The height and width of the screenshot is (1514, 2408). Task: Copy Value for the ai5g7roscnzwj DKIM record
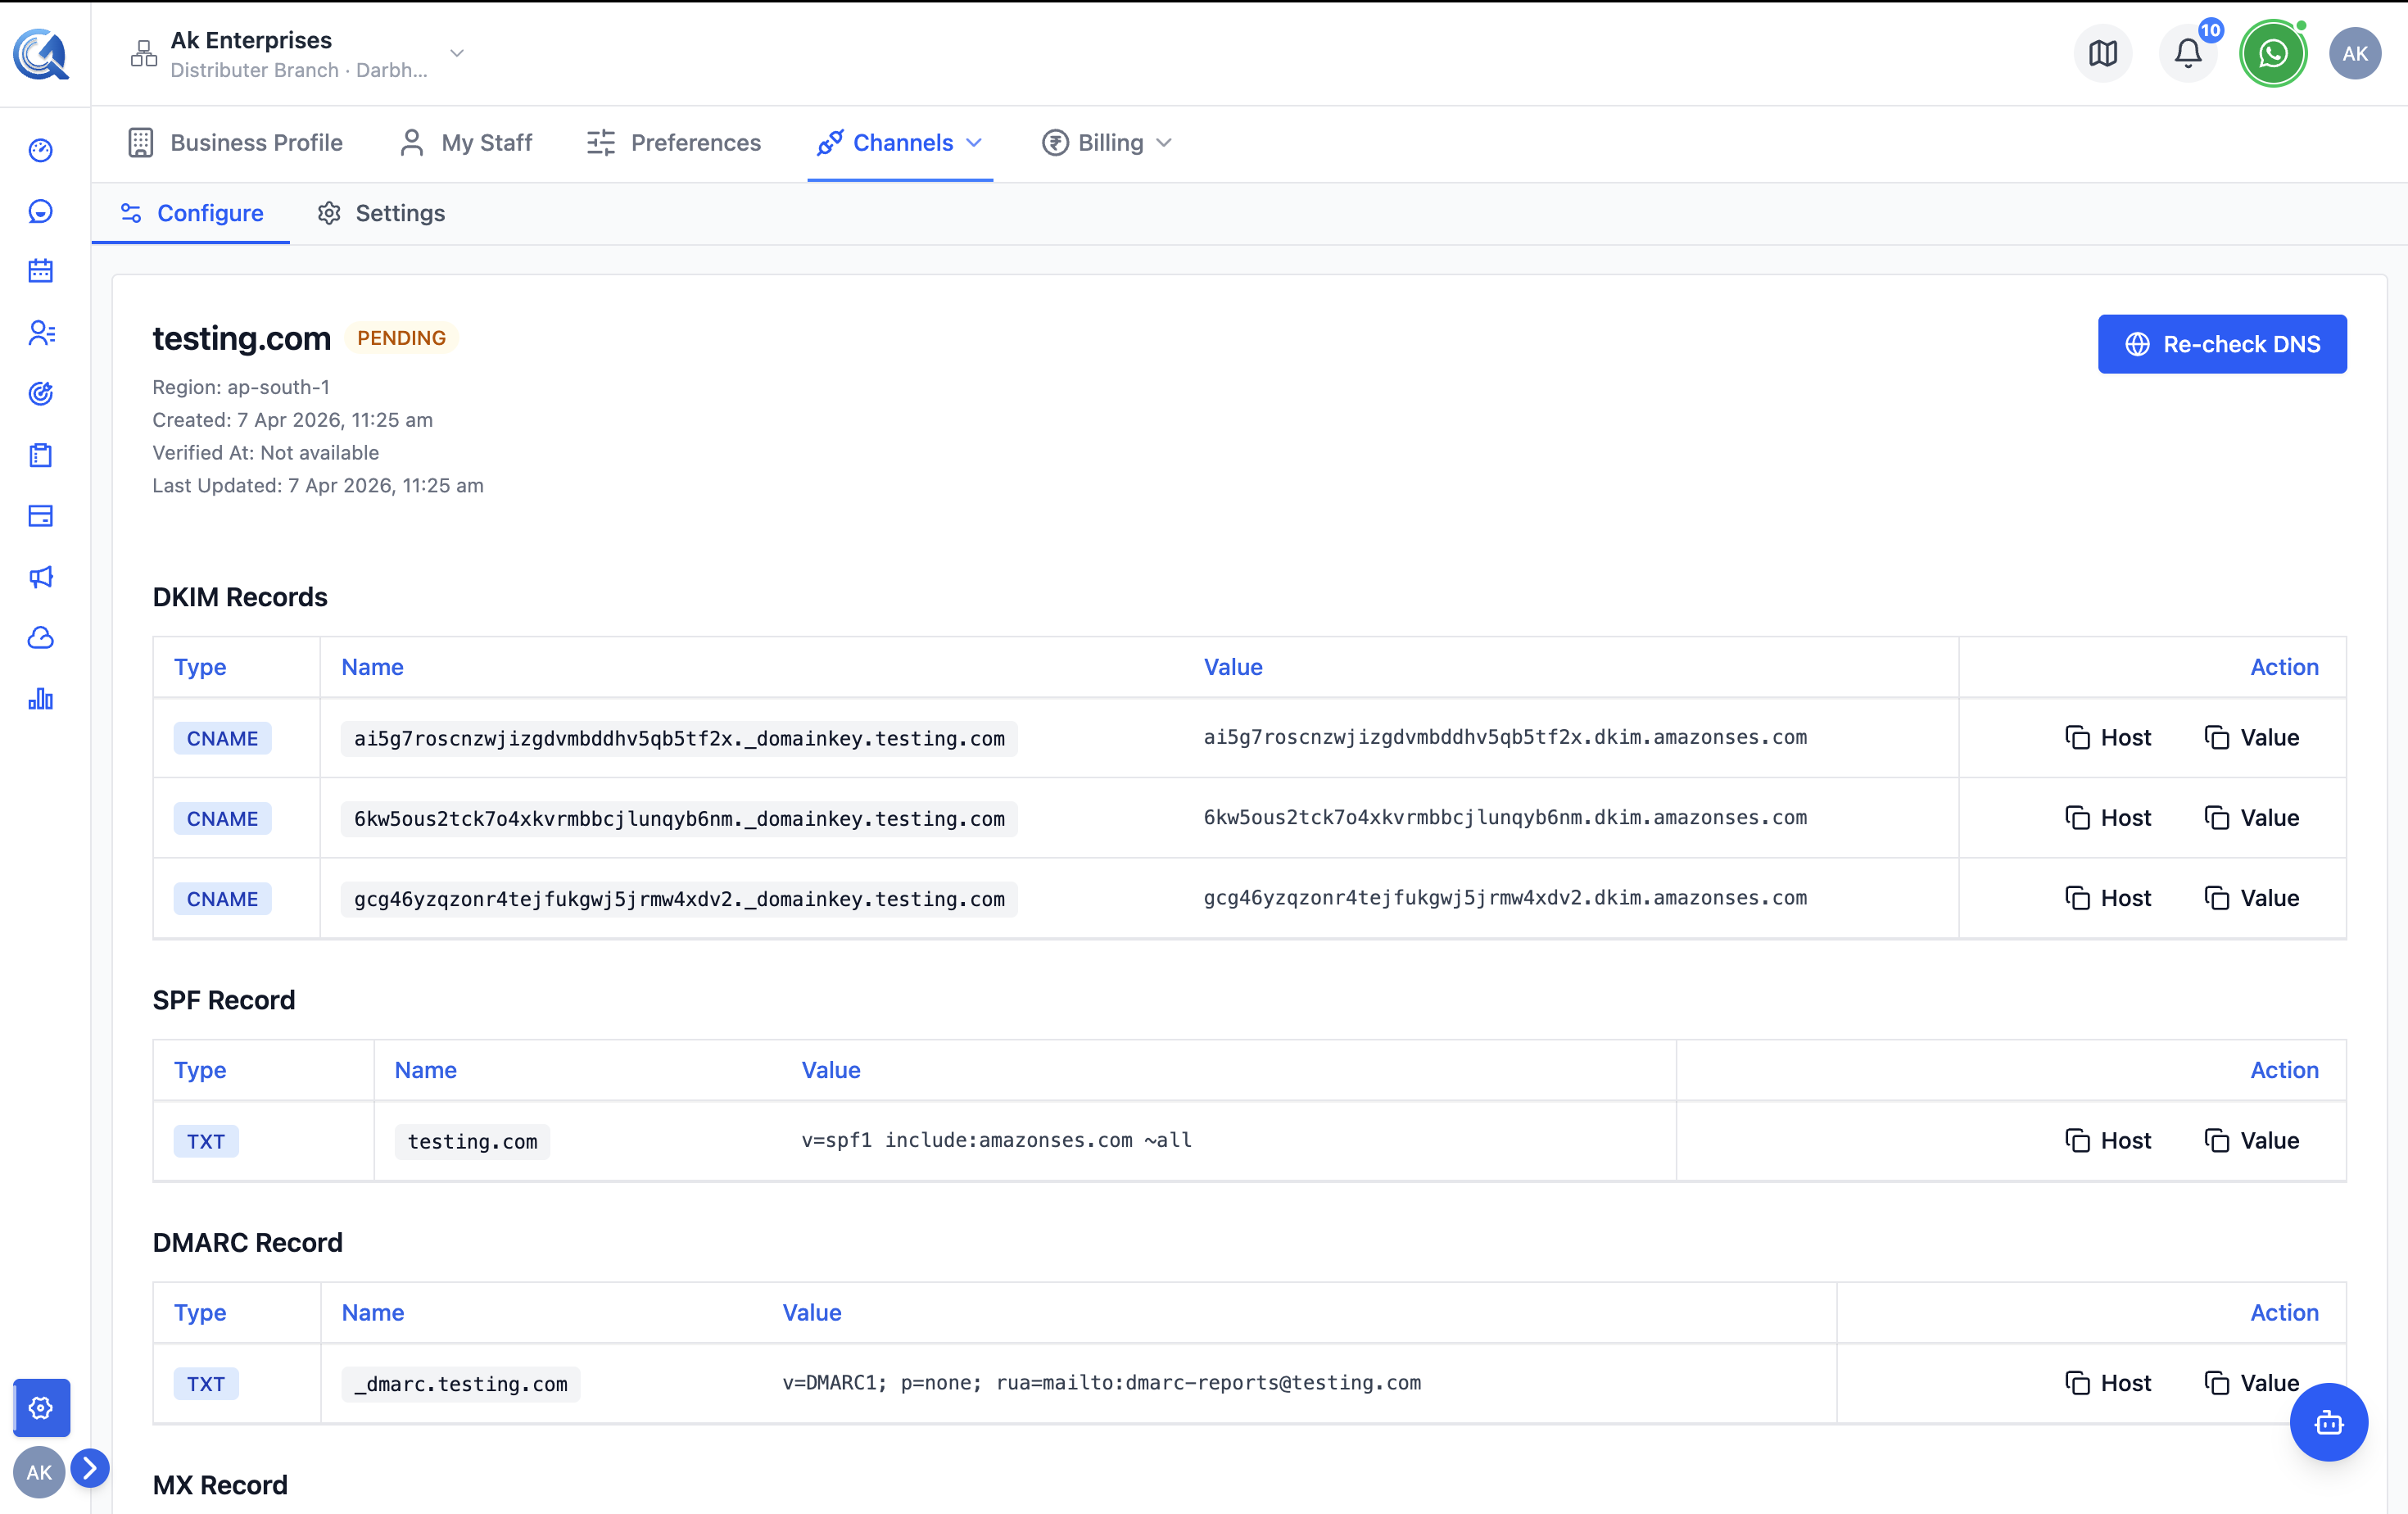tap(2251, 737)
